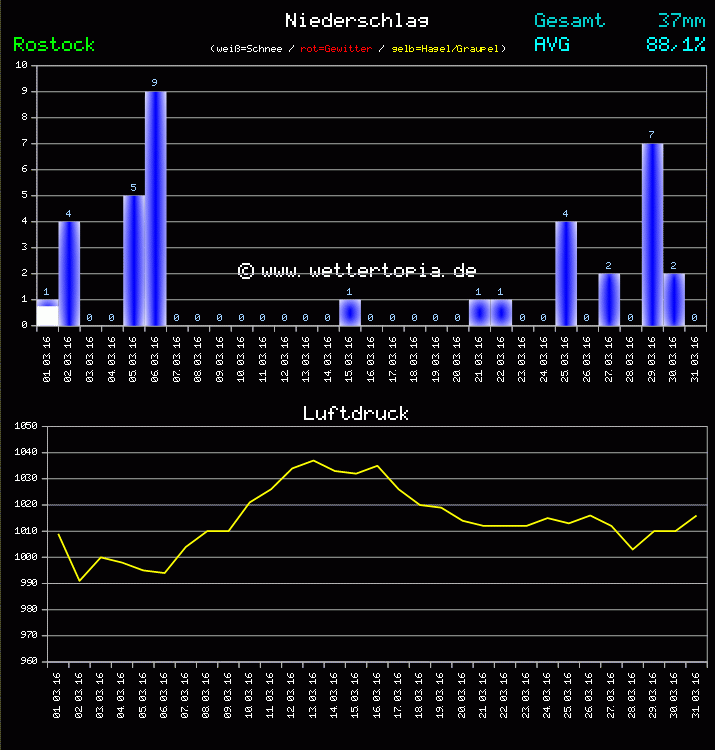Click the white snow bar segment
The width and height of the screenshot is (715, 750).
pos(47,316)
